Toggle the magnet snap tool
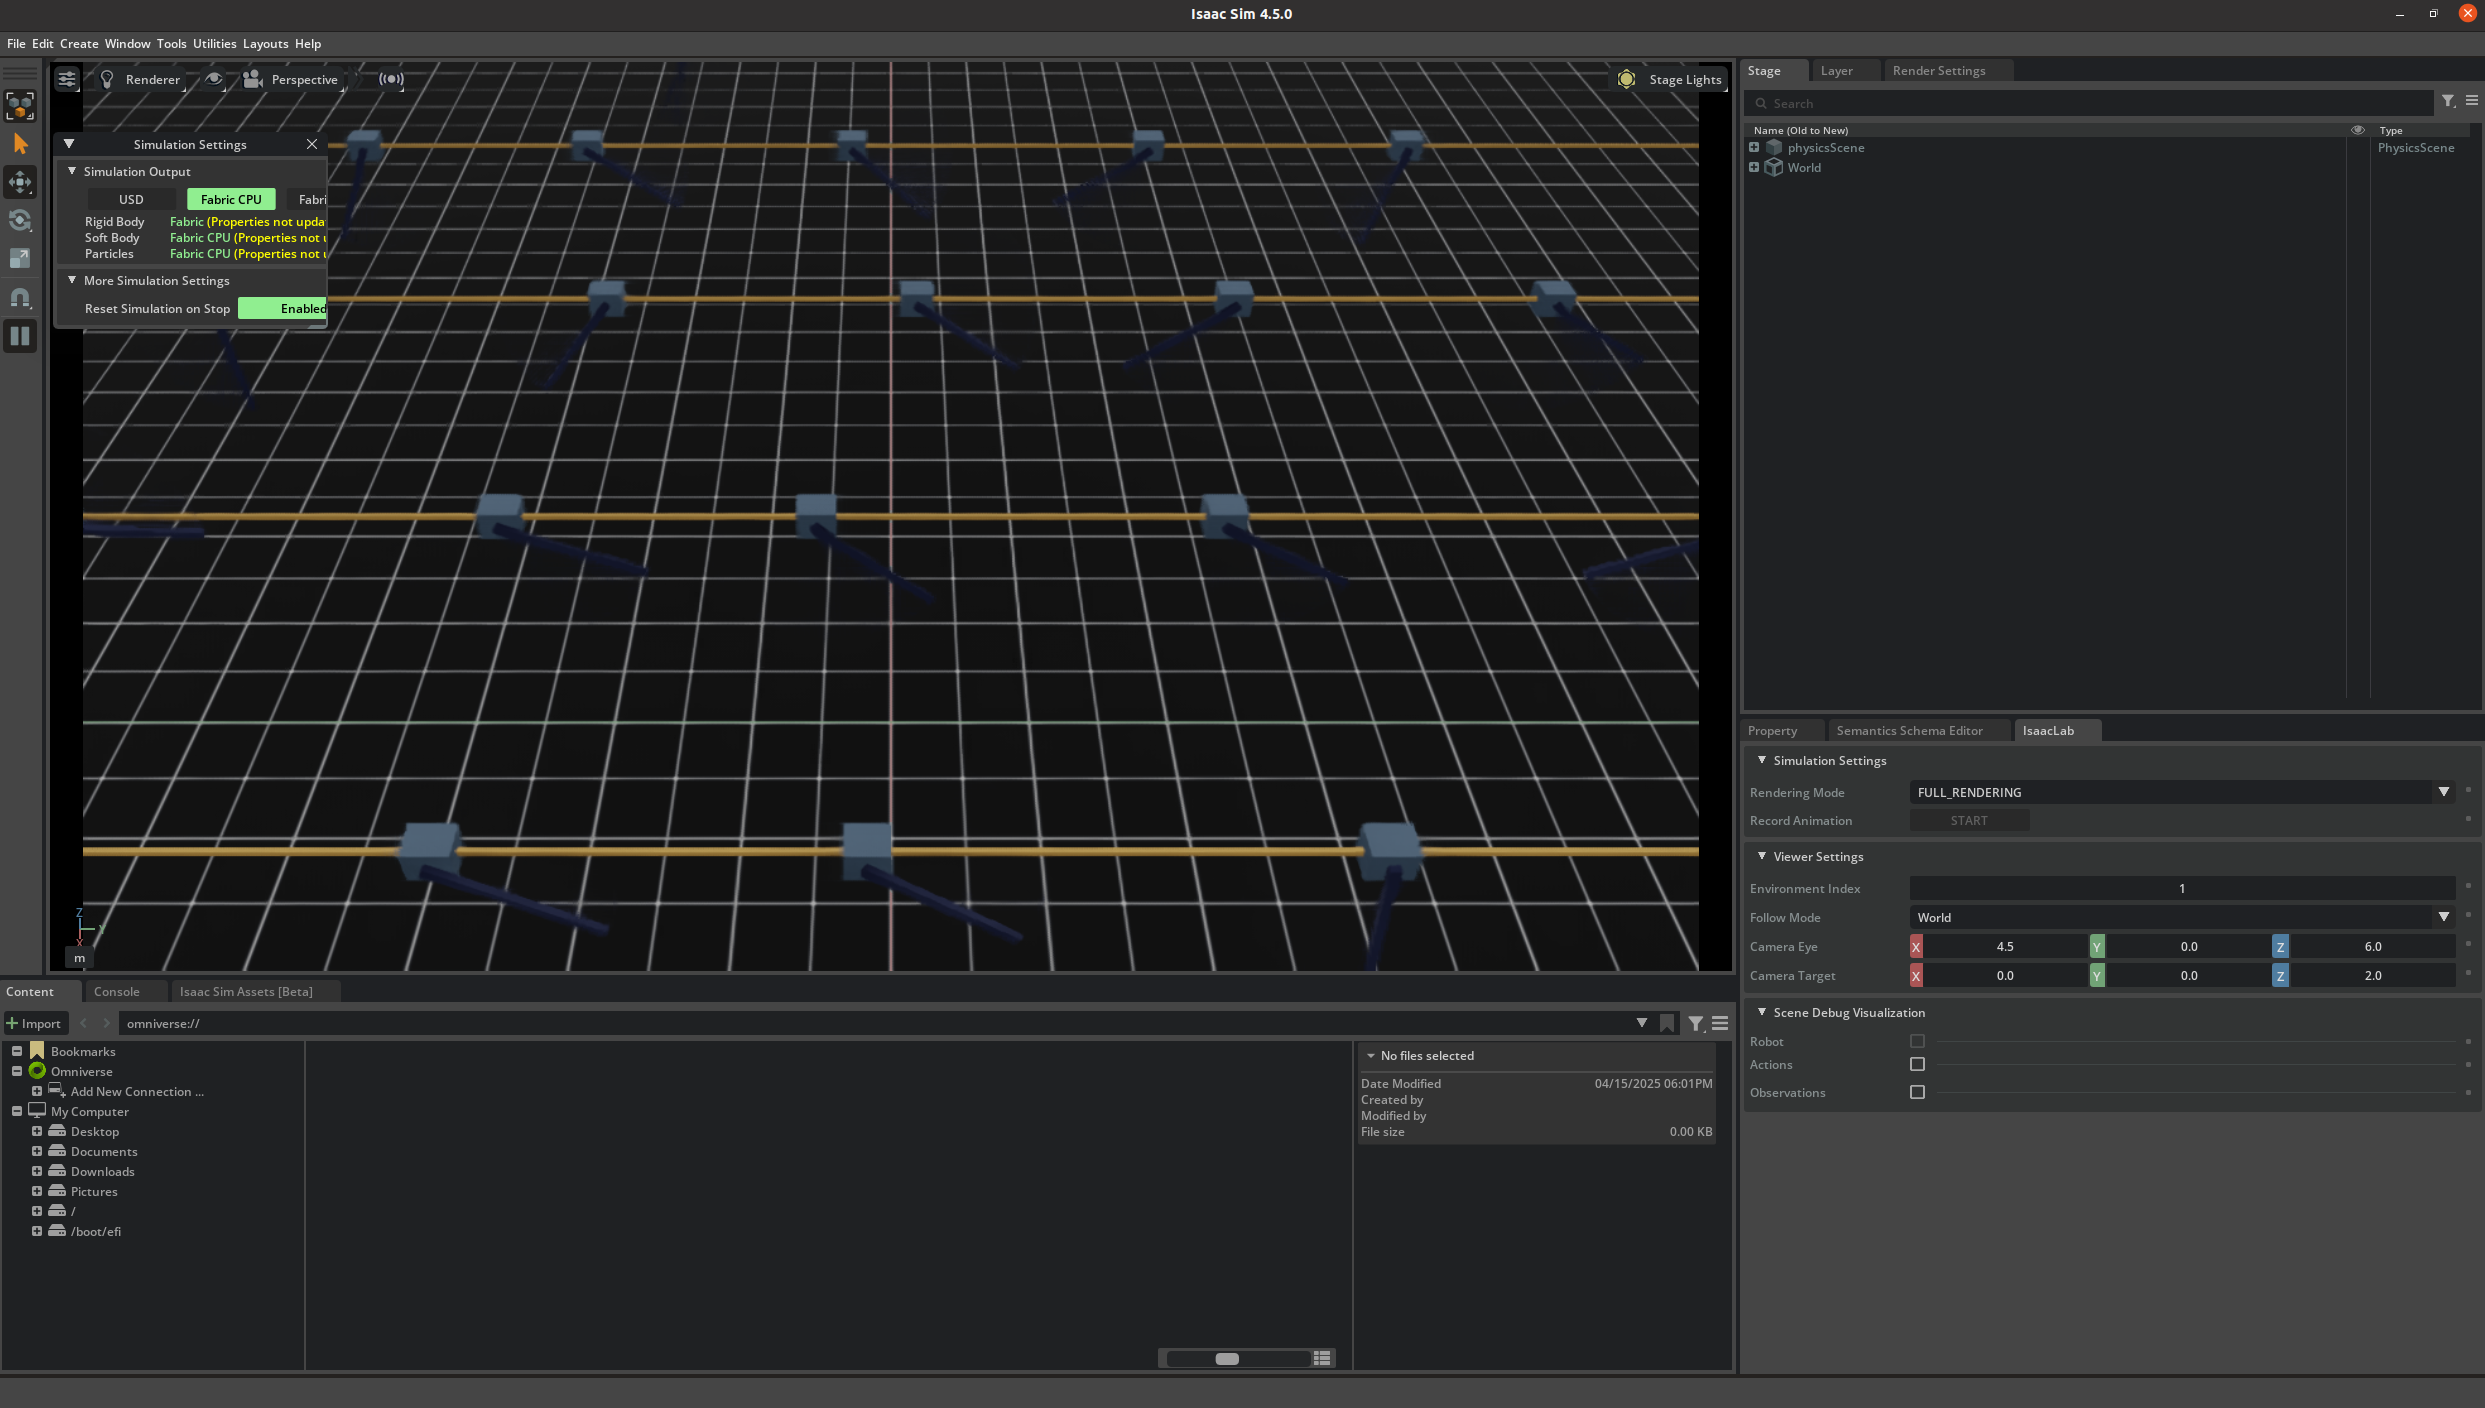 point(20,298)
